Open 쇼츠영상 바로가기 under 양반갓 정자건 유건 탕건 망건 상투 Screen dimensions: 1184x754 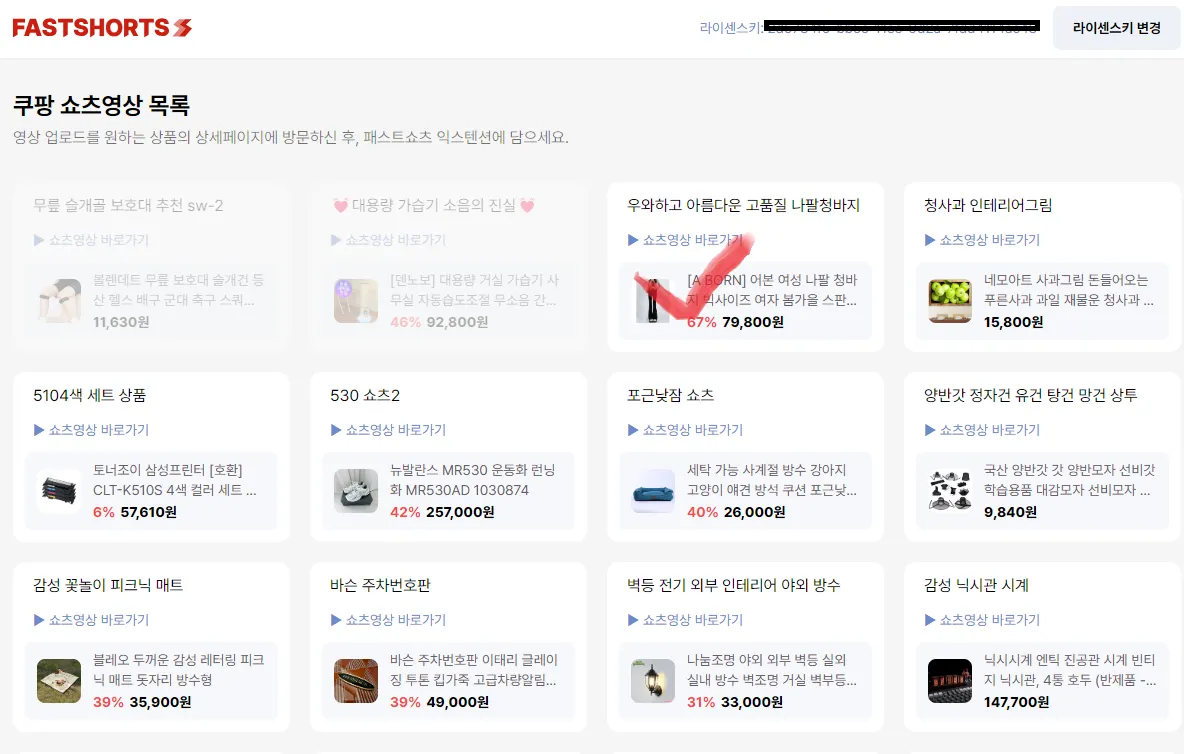[982, 430]
